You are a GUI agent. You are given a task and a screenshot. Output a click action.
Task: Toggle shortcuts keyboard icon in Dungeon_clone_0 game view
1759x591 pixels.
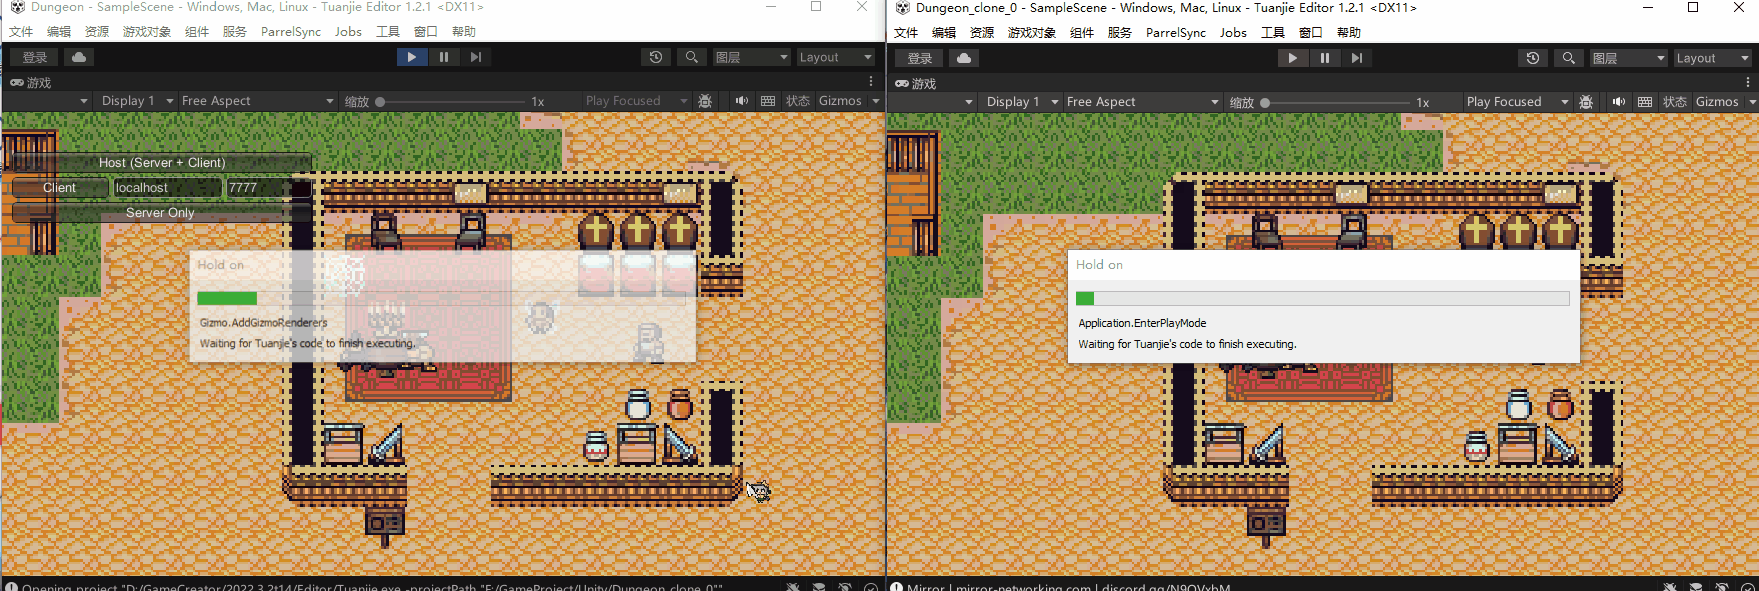(x=1645, y=102)
